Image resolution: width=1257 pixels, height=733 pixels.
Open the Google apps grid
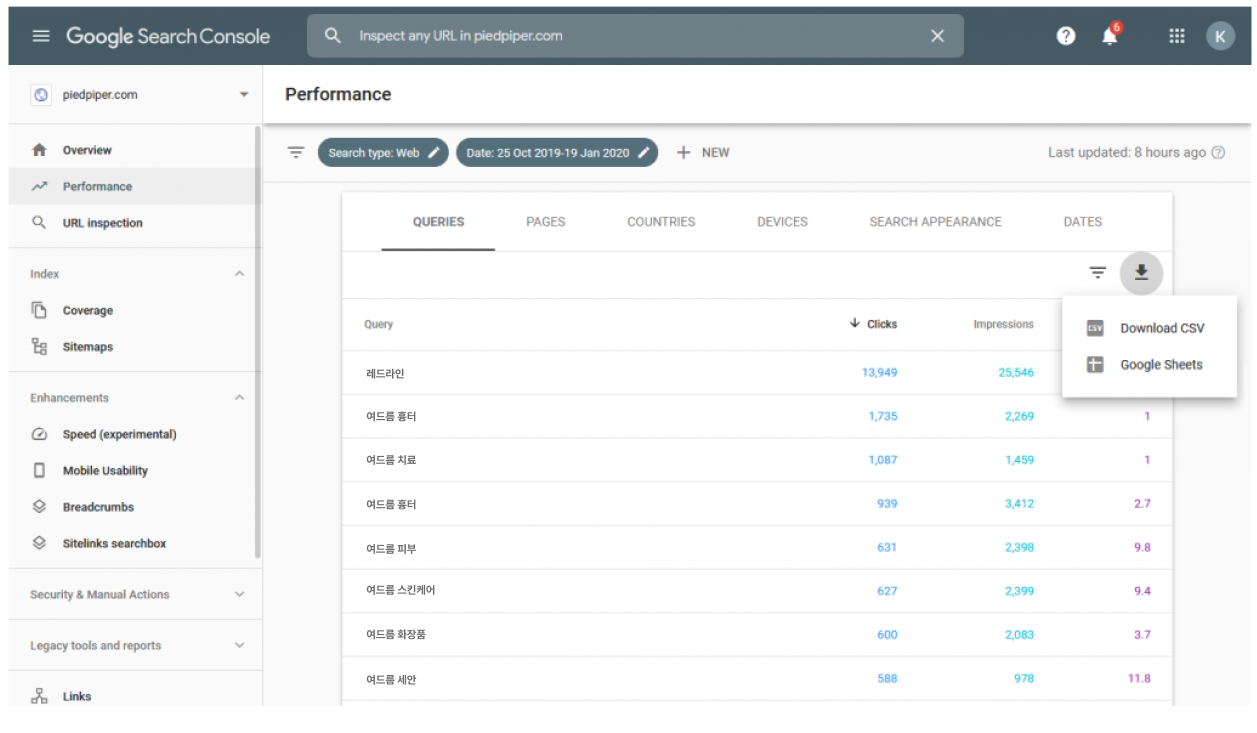tap(1177, 36)
